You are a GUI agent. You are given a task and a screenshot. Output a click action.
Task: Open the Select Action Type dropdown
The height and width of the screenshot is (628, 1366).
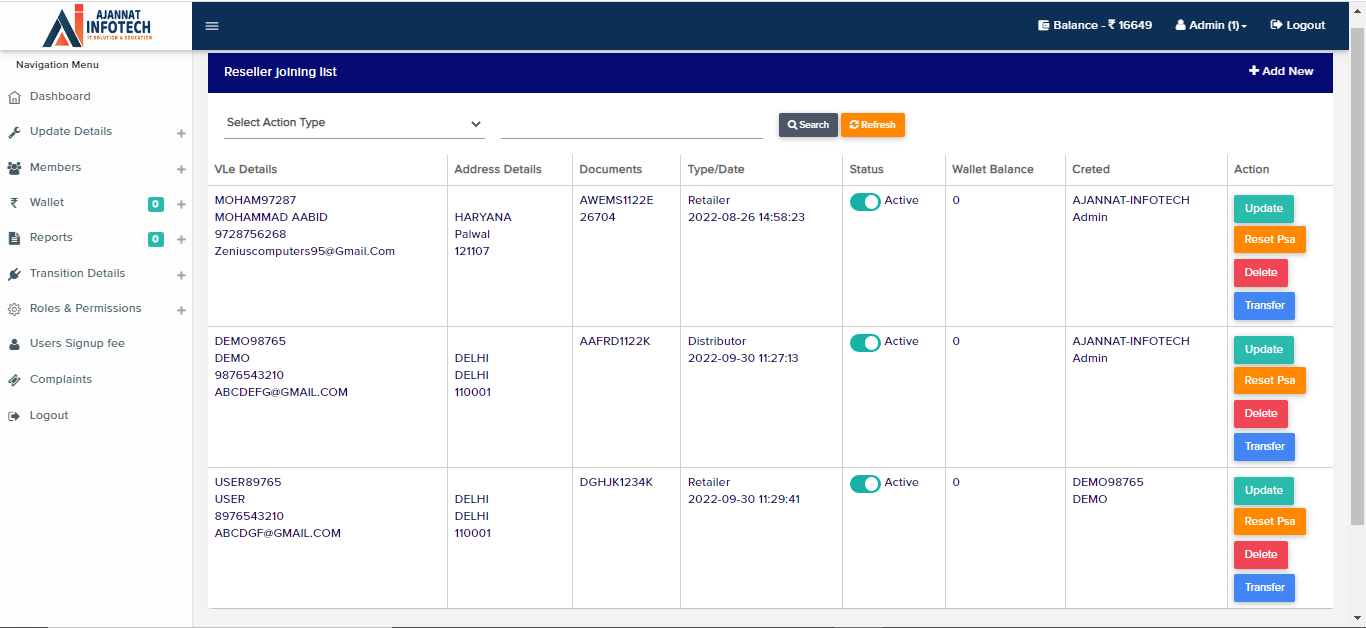(354, 123)
